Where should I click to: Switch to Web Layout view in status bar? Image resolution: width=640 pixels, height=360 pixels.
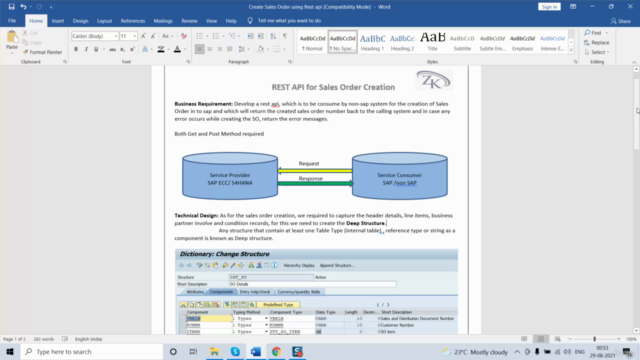tap(558, 339)
